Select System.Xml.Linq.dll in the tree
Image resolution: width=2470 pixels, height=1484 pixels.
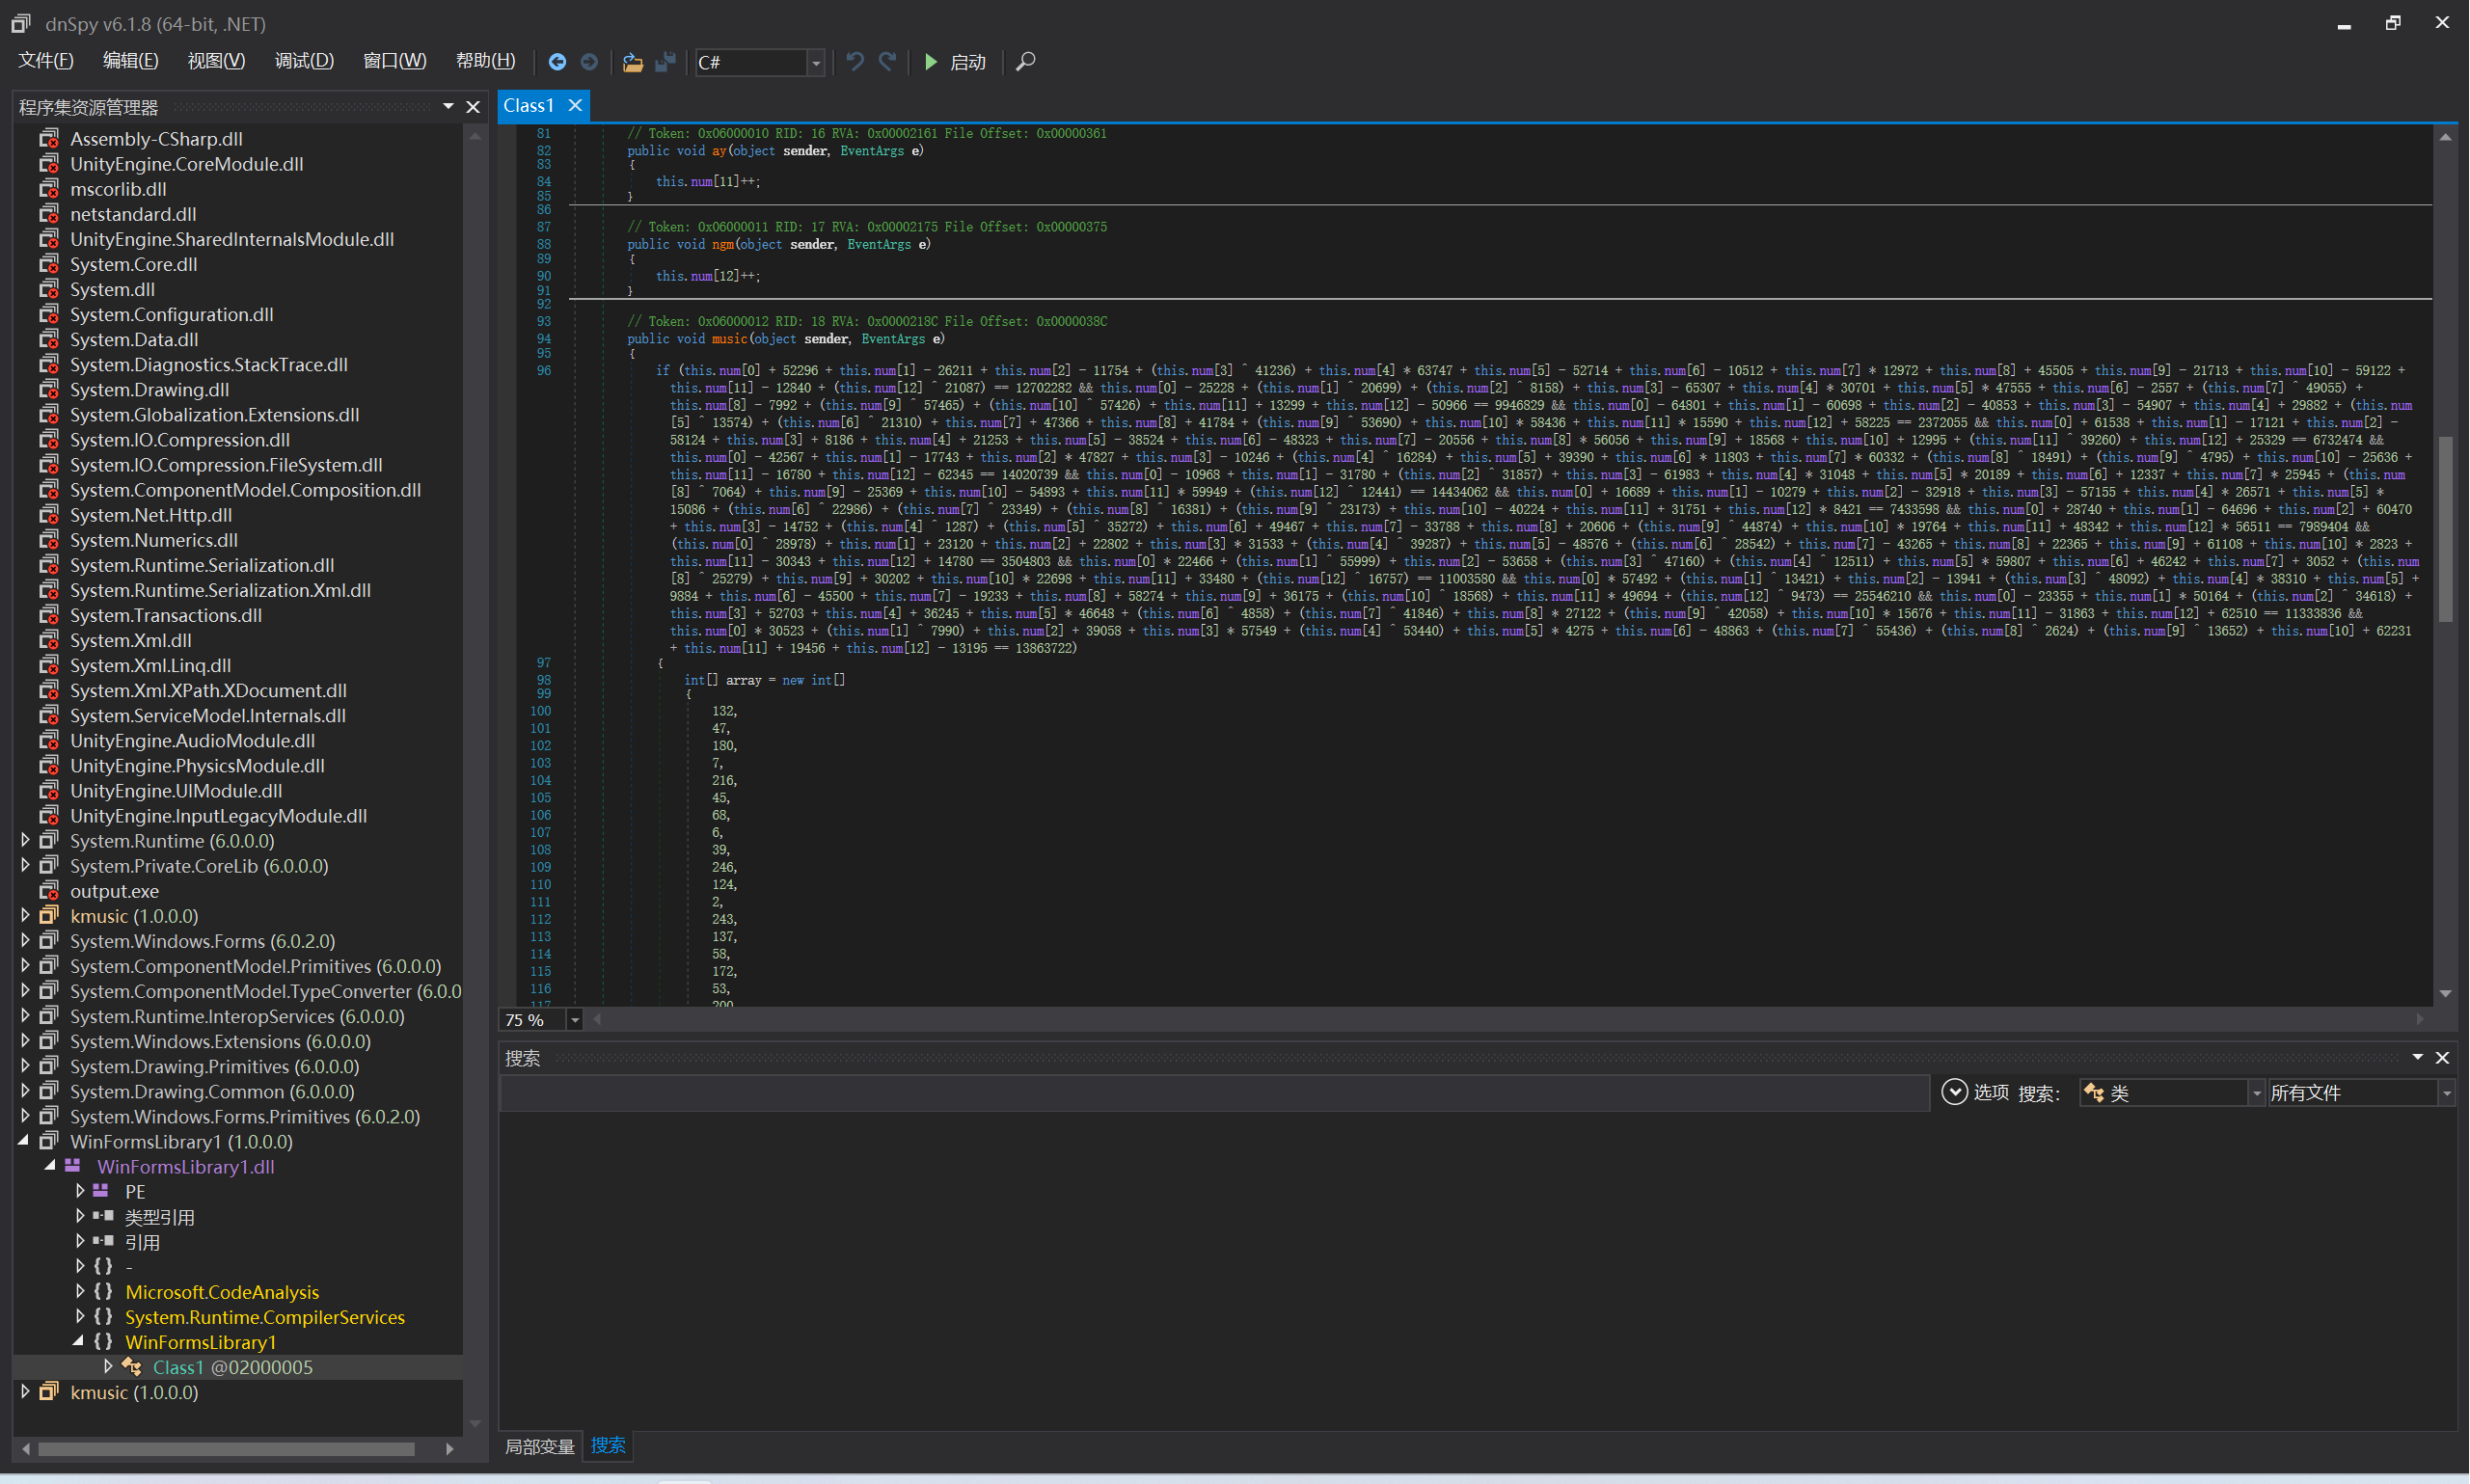click(x=151, y=665)
